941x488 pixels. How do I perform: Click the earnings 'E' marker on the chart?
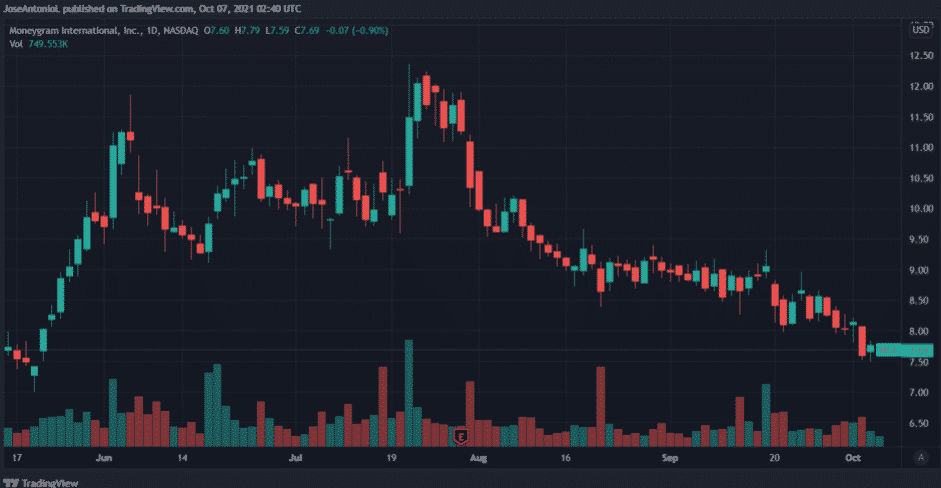coord(460,436)
